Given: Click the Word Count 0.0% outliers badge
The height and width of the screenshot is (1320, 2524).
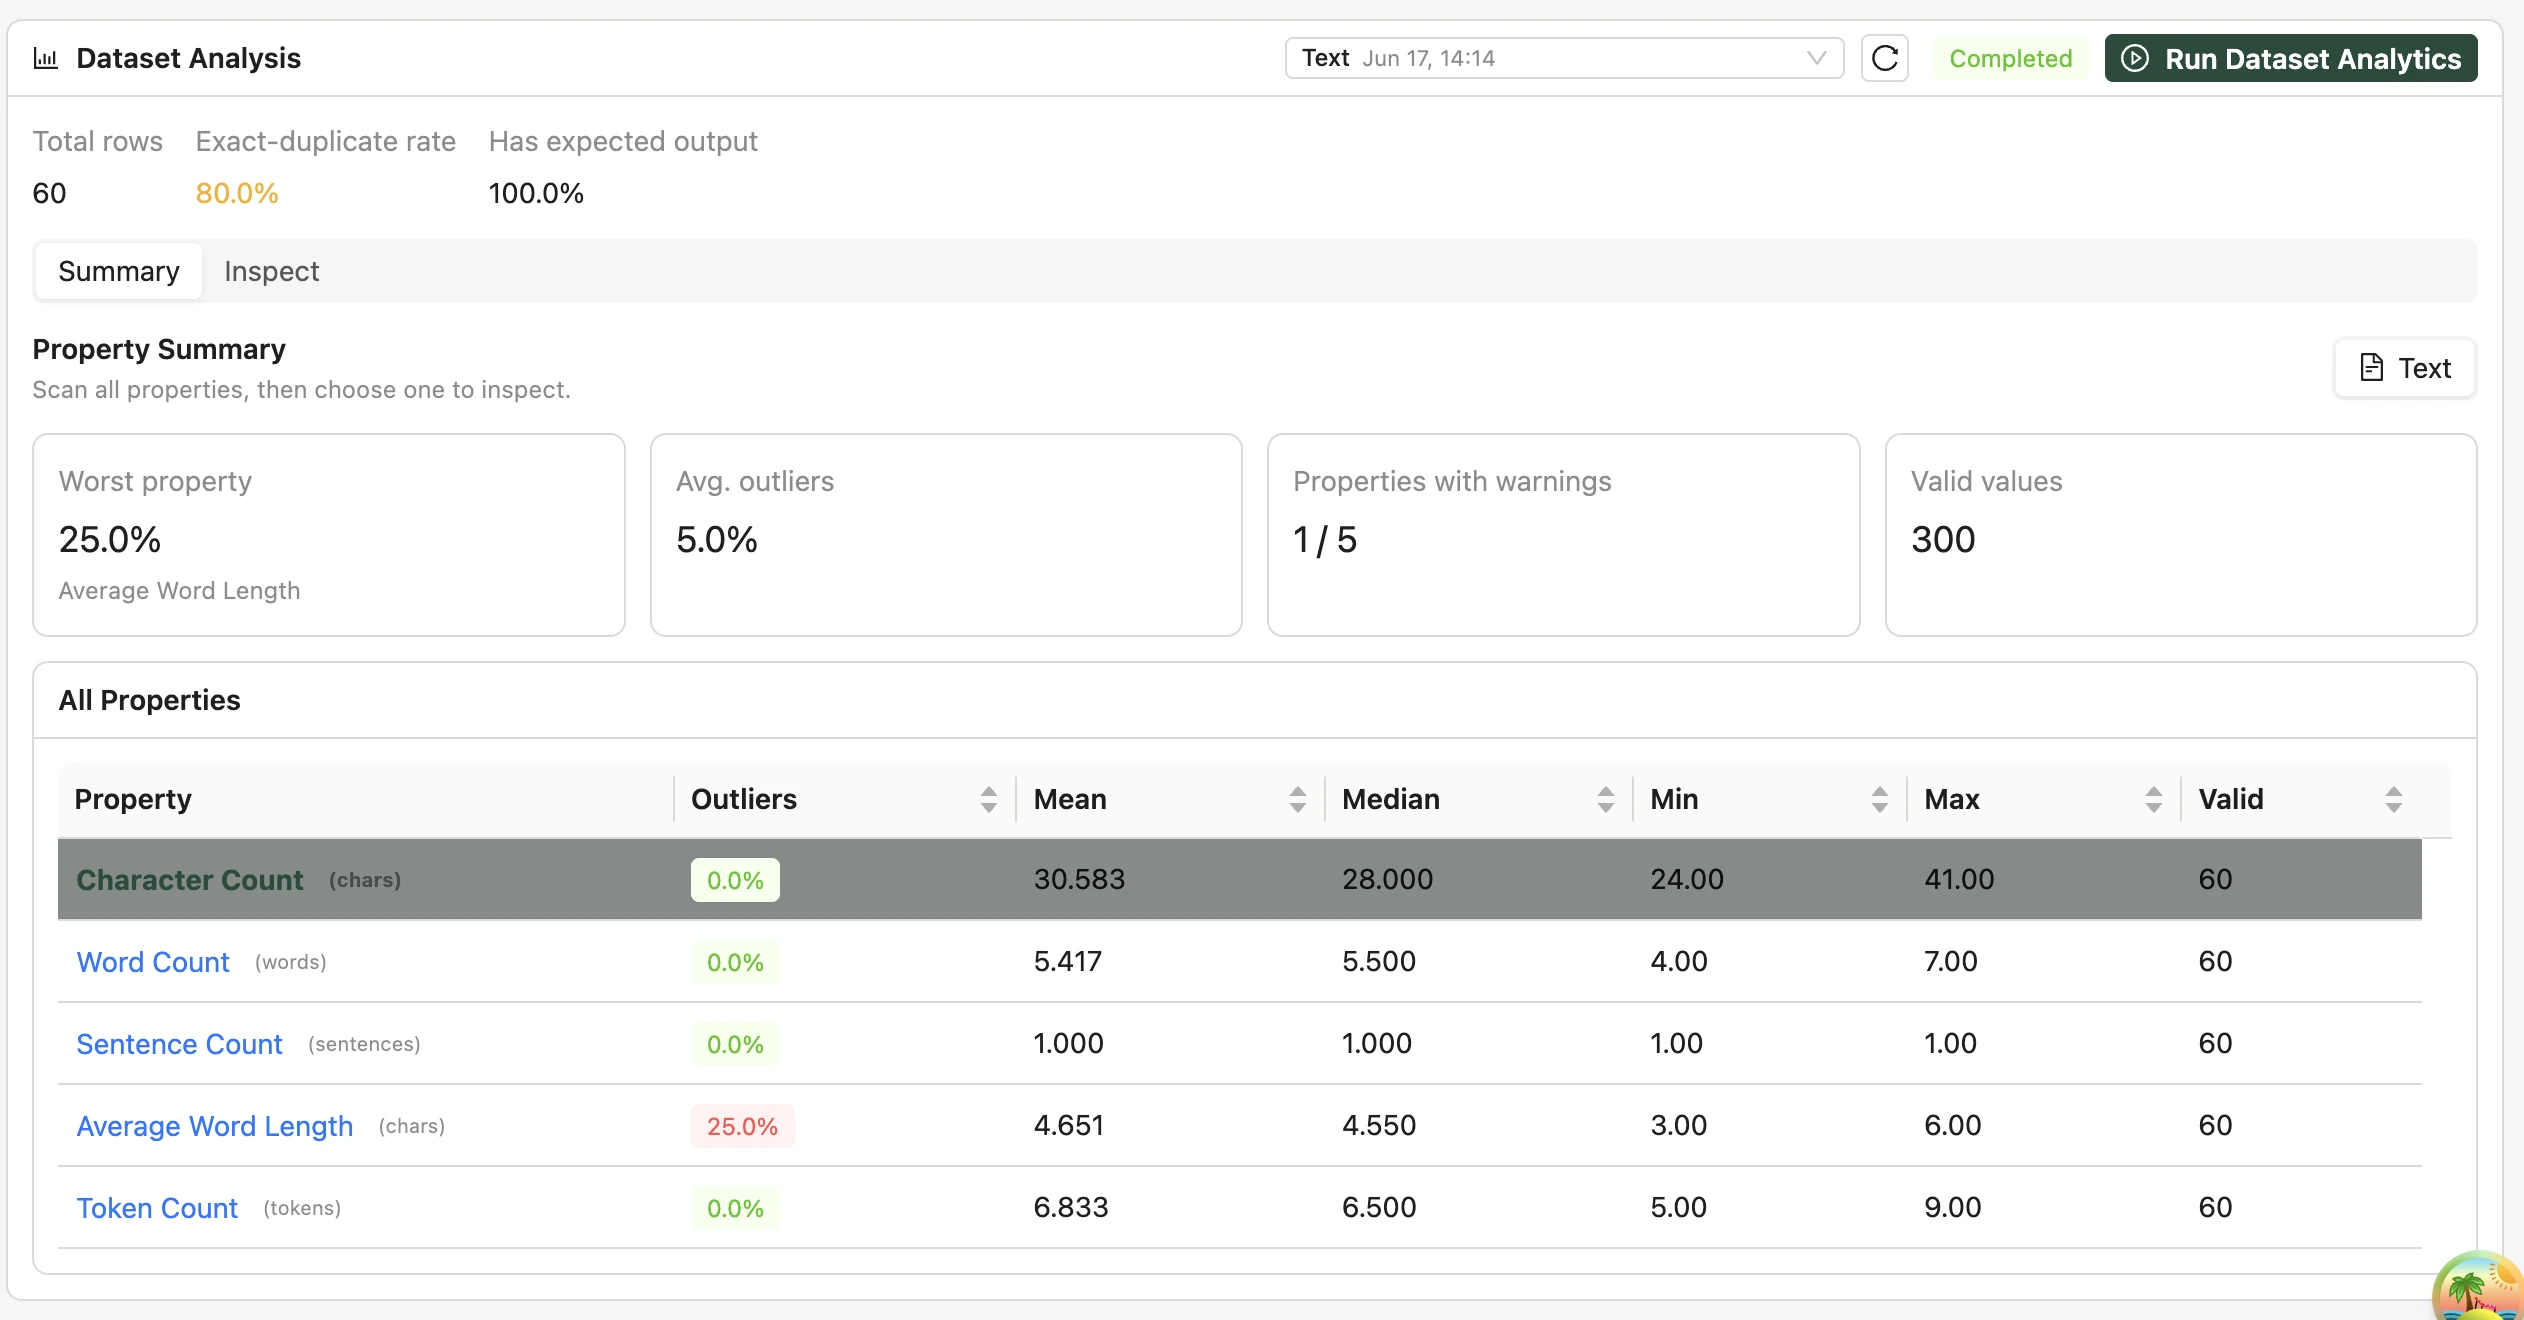Looking at the screenshot, I should click(x=735, y=962).
